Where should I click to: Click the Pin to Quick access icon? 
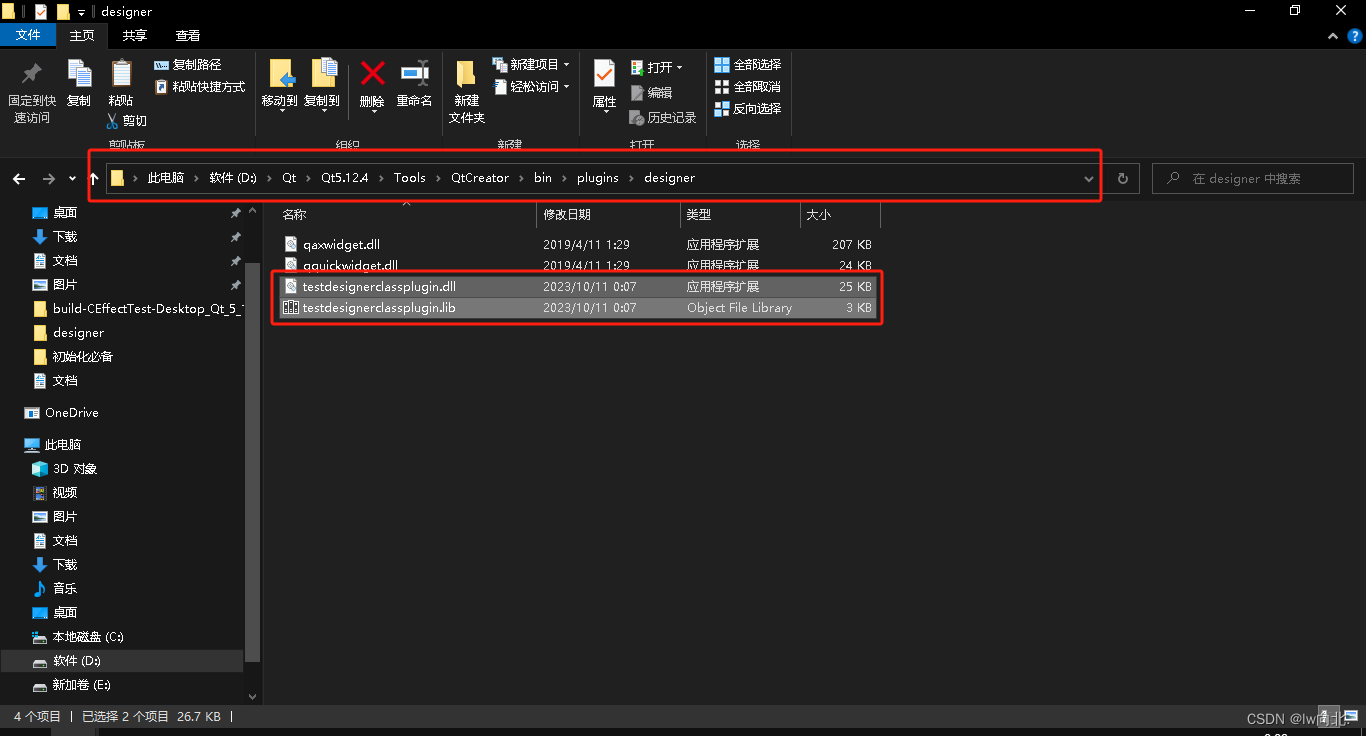pyautogui.click(x=31, y=74)
